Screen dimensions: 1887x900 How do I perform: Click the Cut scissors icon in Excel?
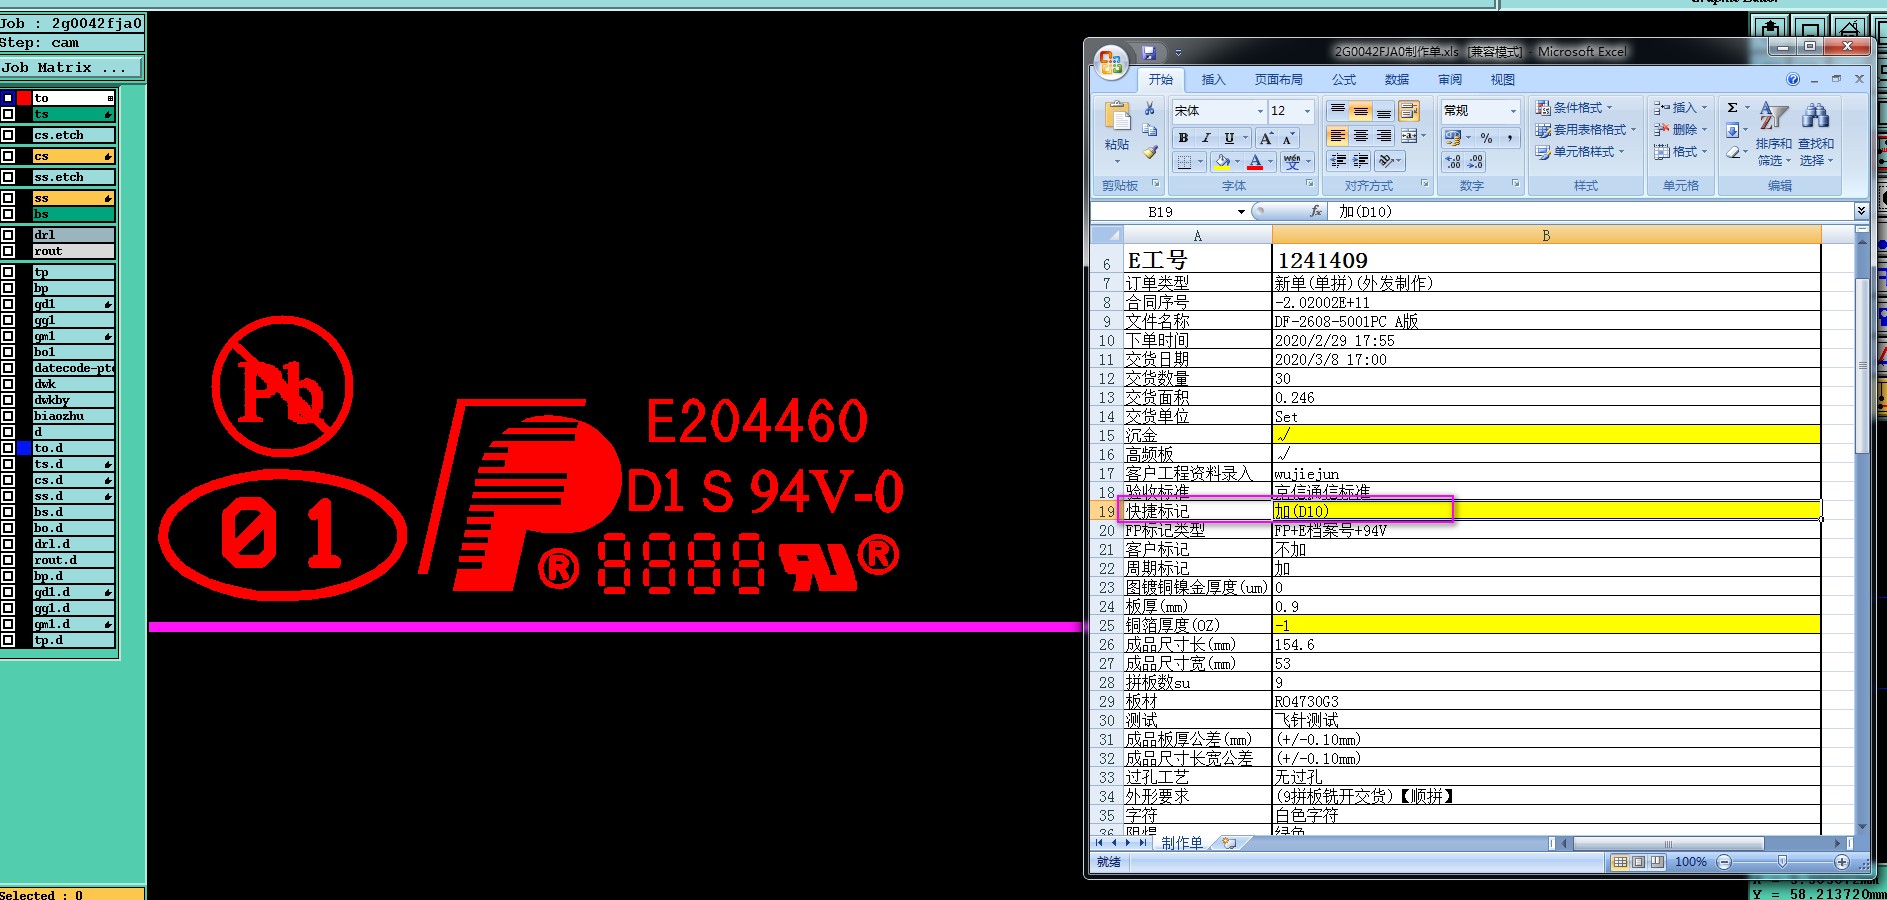pyautogui.click(x=1150, y=108)
